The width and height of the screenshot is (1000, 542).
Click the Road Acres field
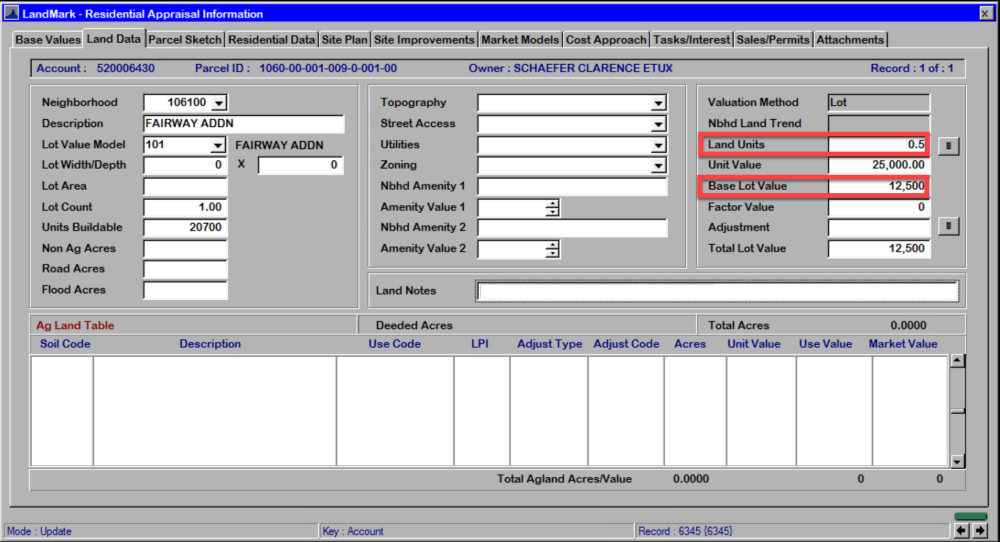tap(185, 269)
